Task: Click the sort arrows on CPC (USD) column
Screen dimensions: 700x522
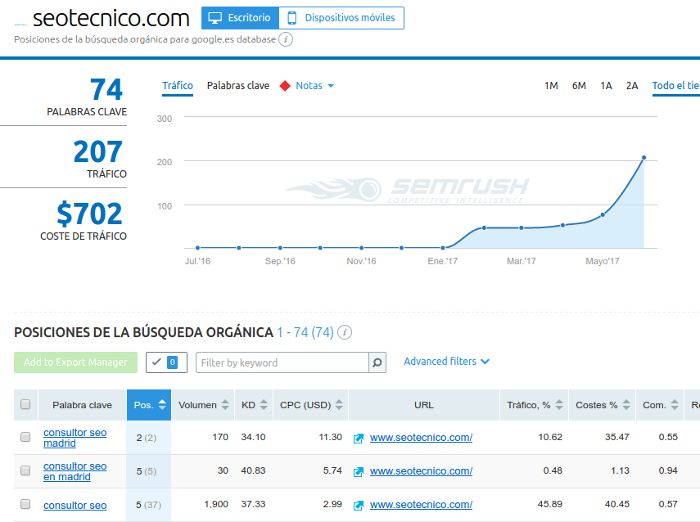Action: point(339,405)
